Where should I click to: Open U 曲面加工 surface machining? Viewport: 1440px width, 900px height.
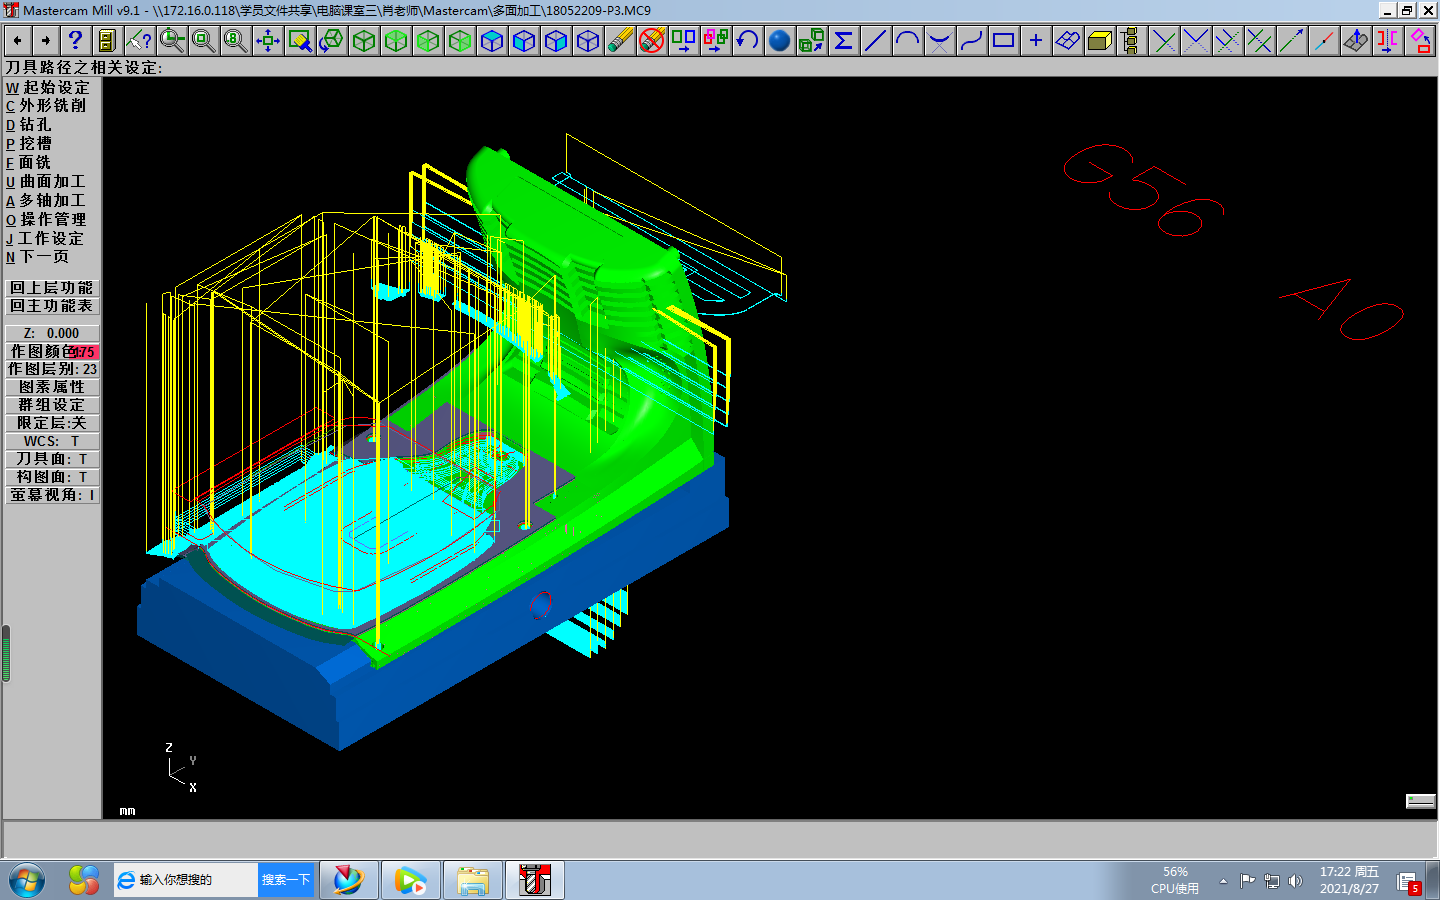point(46,182)
